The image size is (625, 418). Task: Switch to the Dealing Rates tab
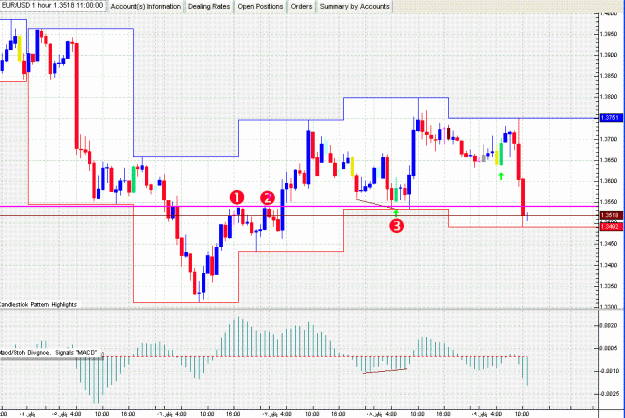[209, 7]
